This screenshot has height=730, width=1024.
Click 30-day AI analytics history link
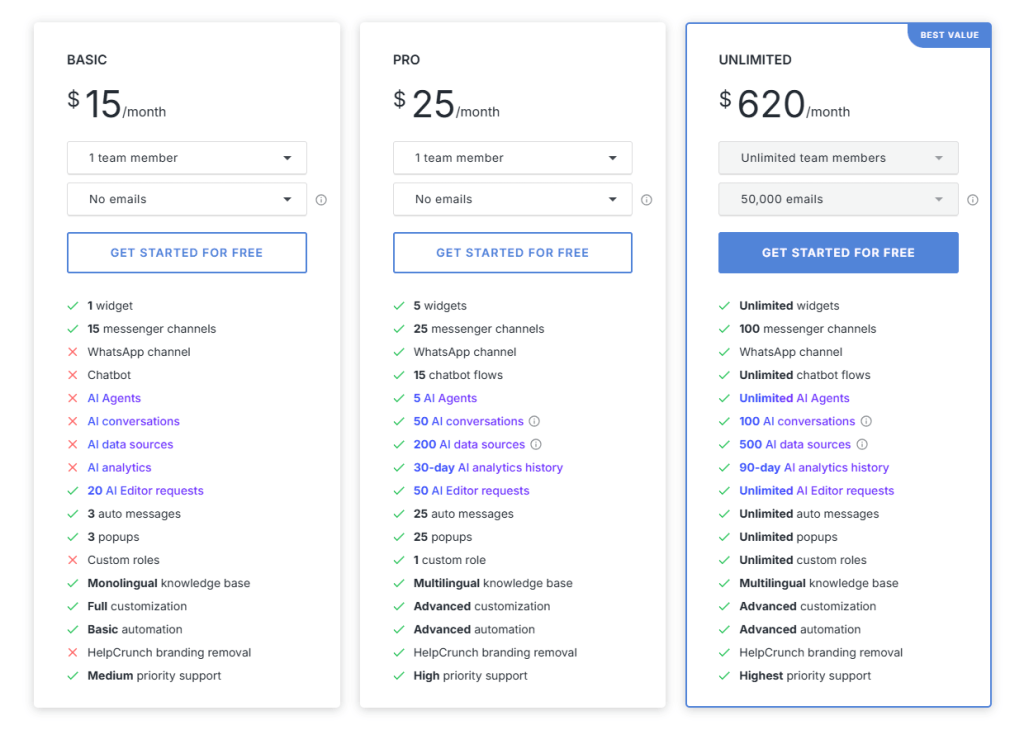[488, 468]
